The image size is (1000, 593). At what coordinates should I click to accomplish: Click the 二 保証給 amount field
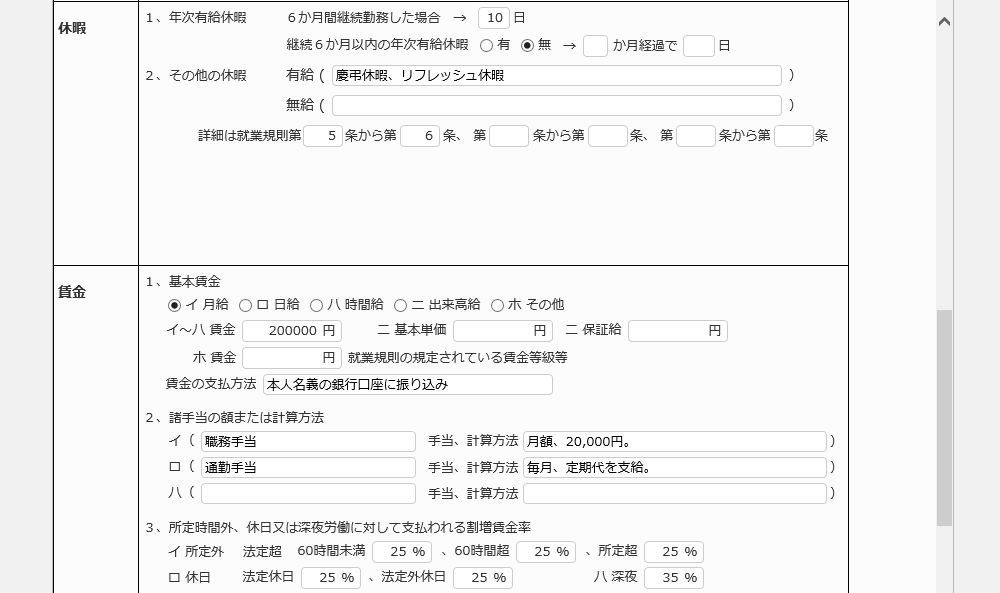677,331
